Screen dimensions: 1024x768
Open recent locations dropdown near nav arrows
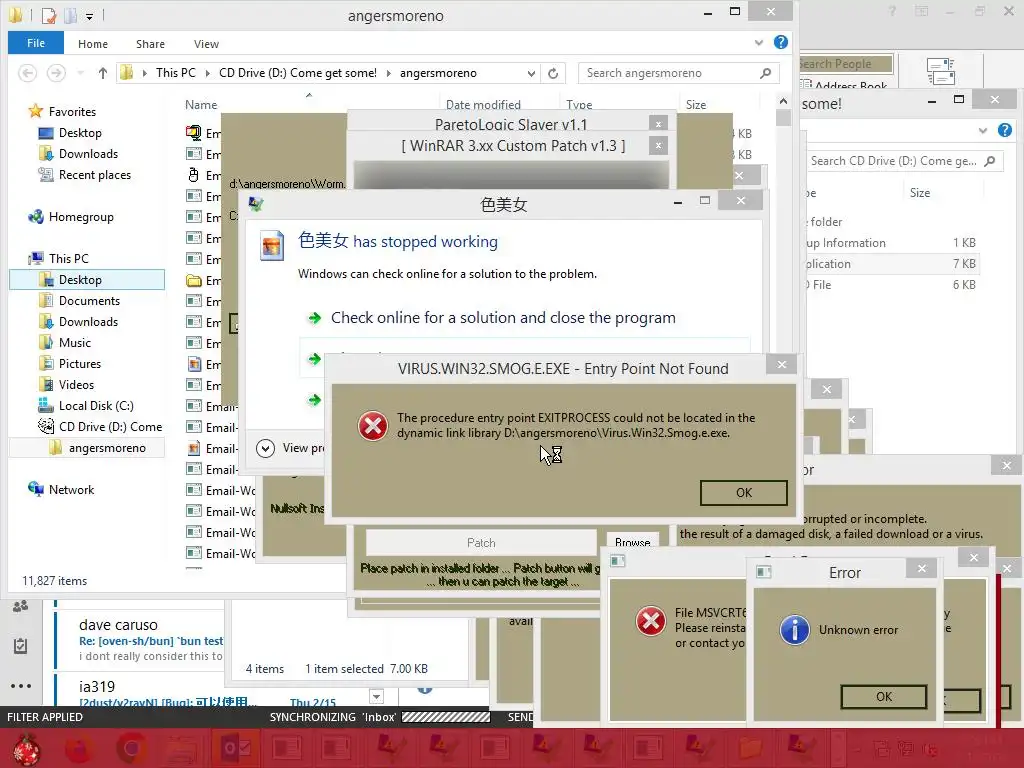click(80, 73)
